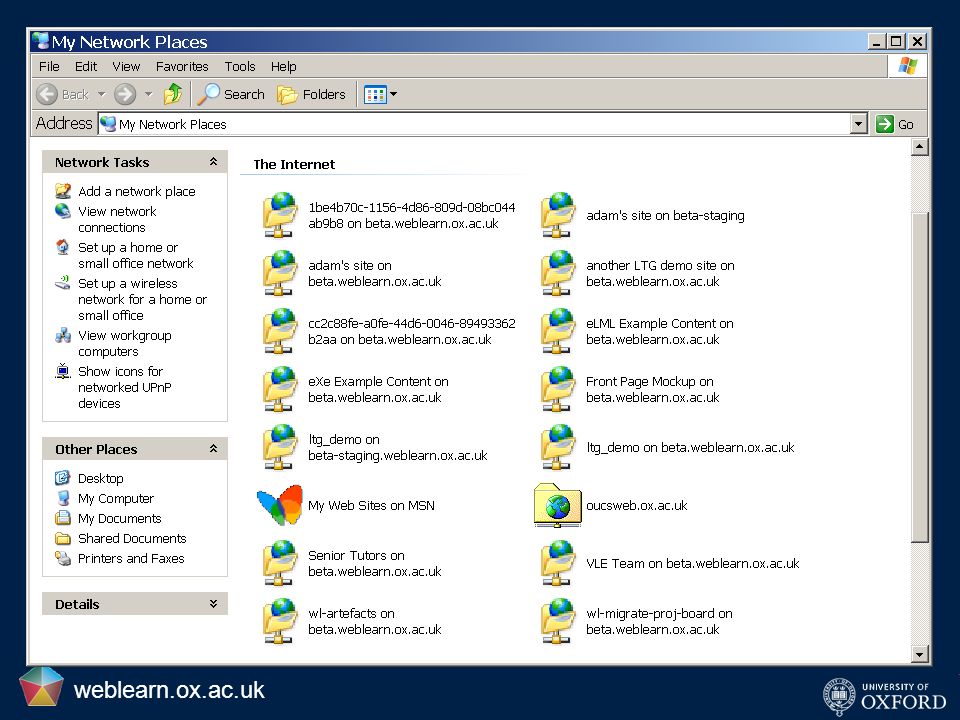Image resolution: width=960 pixels, height=720 pixels.
Task: Click Show icons for networked UPnP devices
Action: point(124,387)
